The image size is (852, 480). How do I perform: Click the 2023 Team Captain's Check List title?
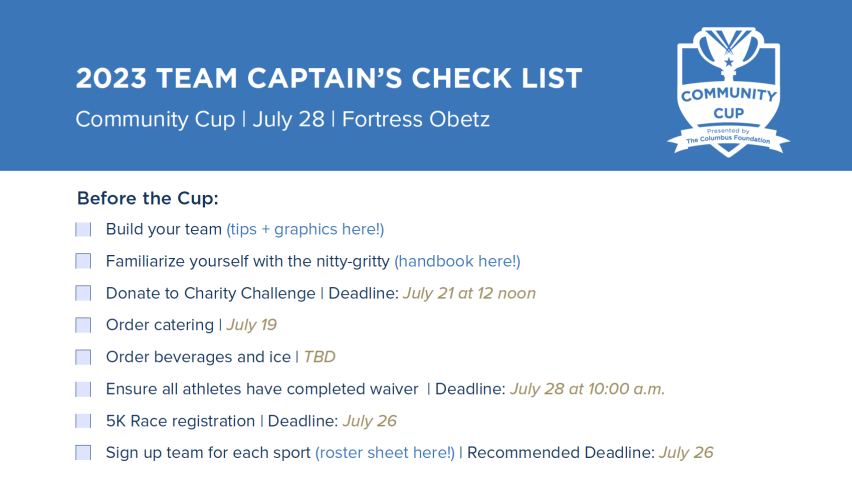[329, 78]
